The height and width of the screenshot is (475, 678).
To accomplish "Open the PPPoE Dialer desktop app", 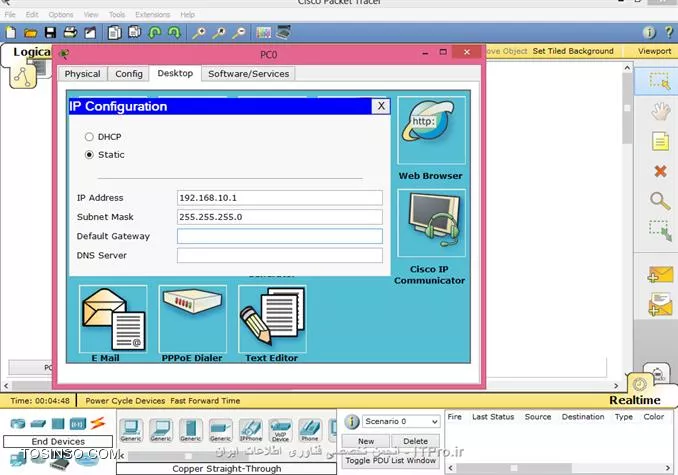I will pos(192,319).
